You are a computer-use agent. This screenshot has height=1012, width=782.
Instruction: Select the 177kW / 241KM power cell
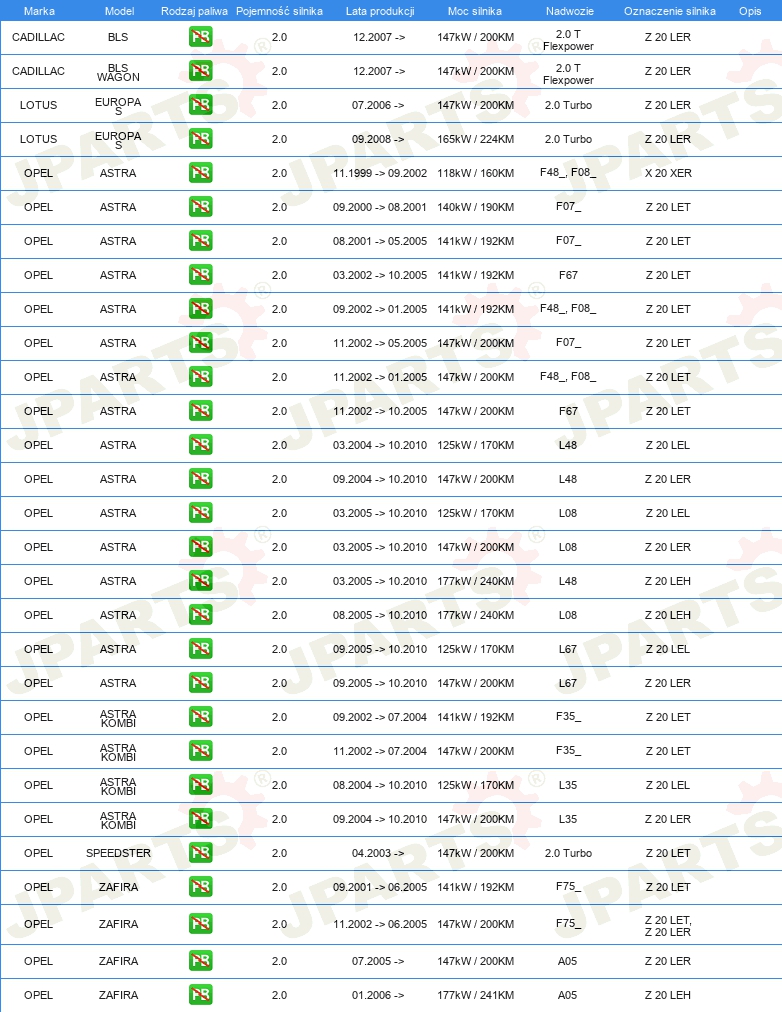[476, 995]
